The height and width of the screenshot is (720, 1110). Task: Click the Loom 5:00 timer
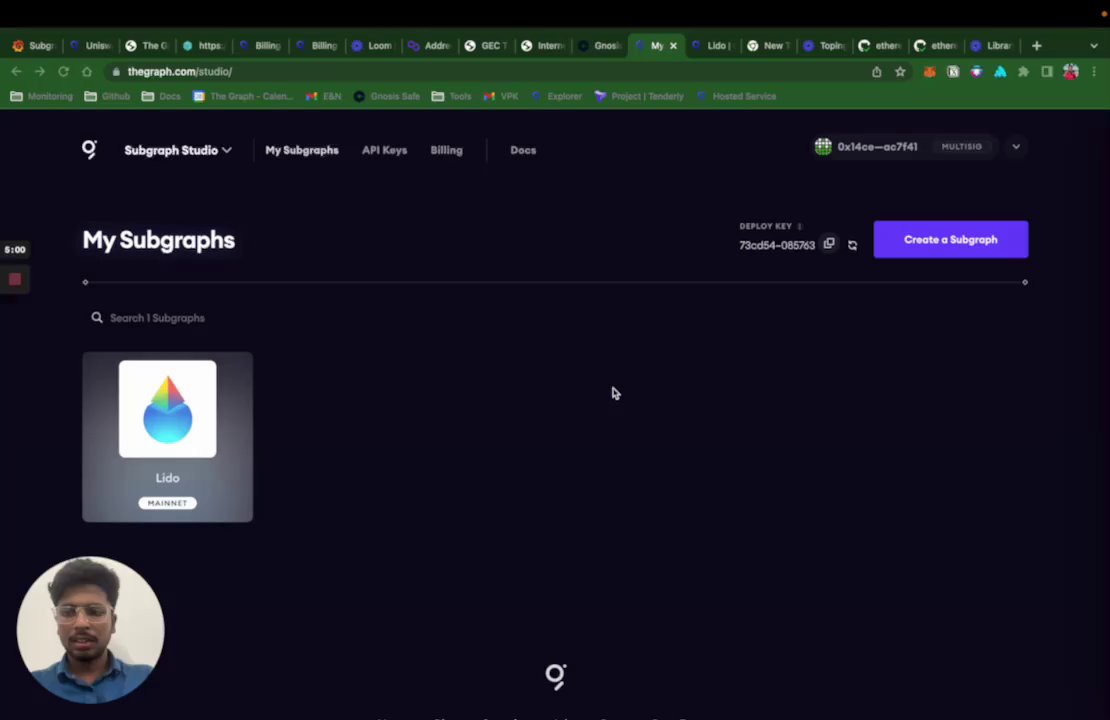pos(15,249)
